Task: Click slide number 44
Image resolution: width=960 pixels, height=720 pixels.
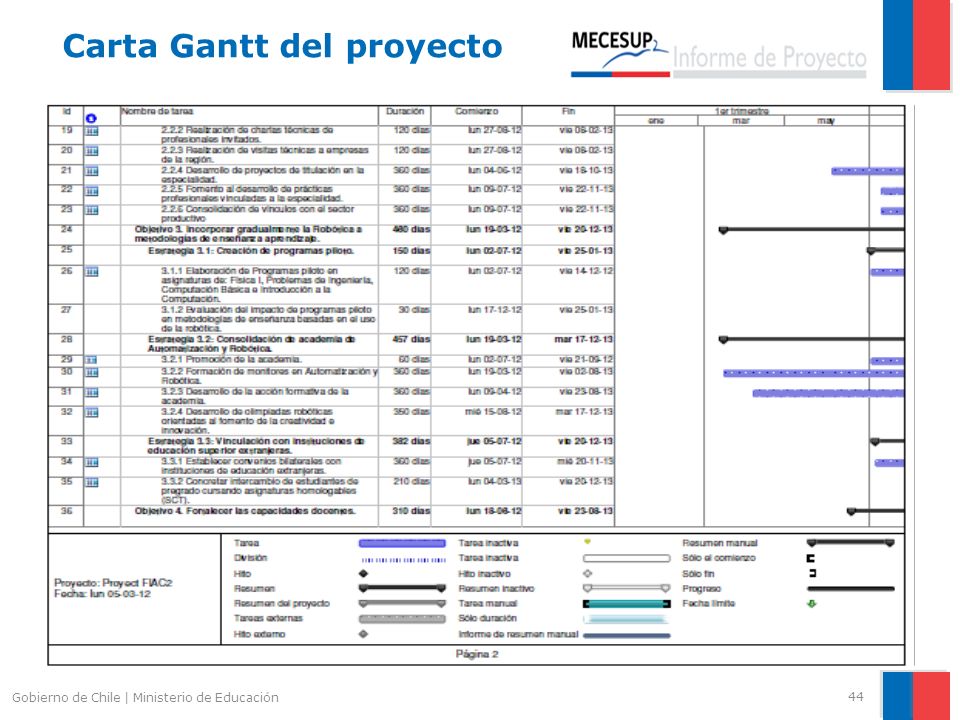Action: point(855,697)
